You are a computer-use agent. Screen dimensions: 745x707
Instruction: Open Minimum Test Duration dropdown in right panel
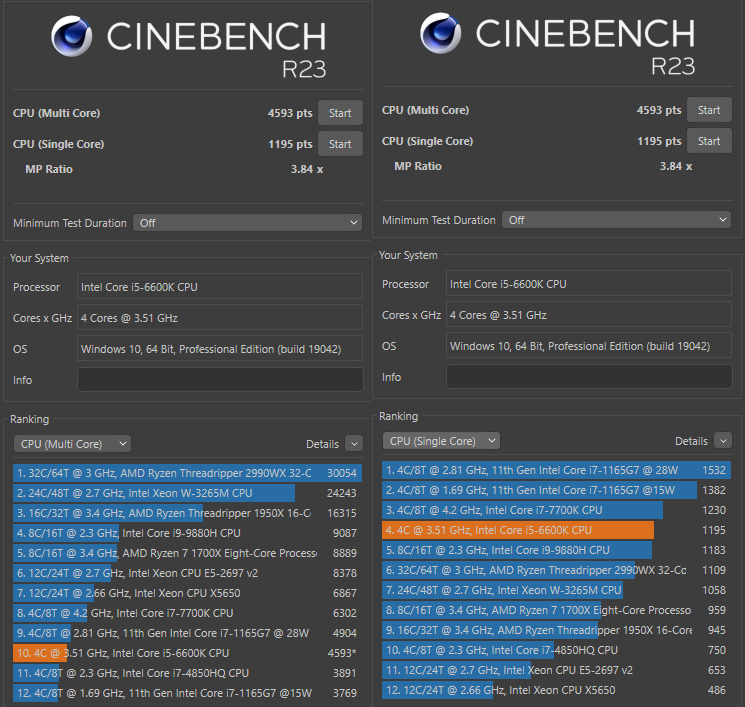617,220
